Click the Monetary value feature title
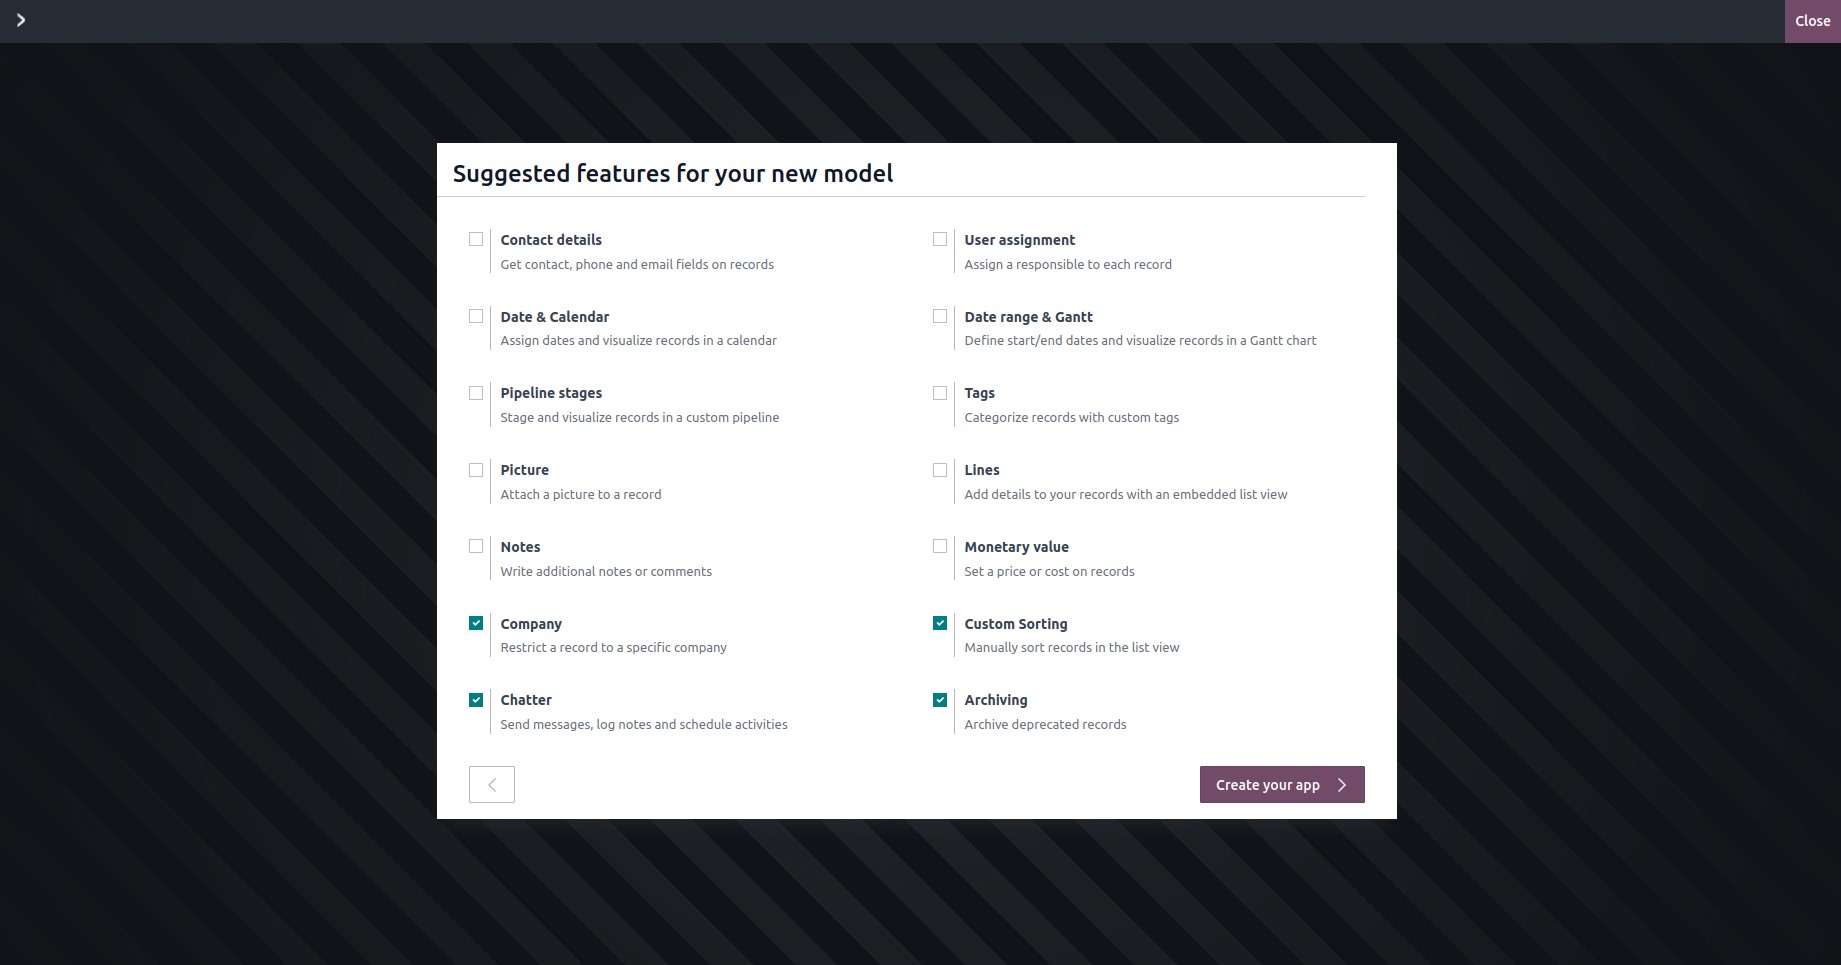This screenshot has height=965, width=1841. [x=1016, y=547]
